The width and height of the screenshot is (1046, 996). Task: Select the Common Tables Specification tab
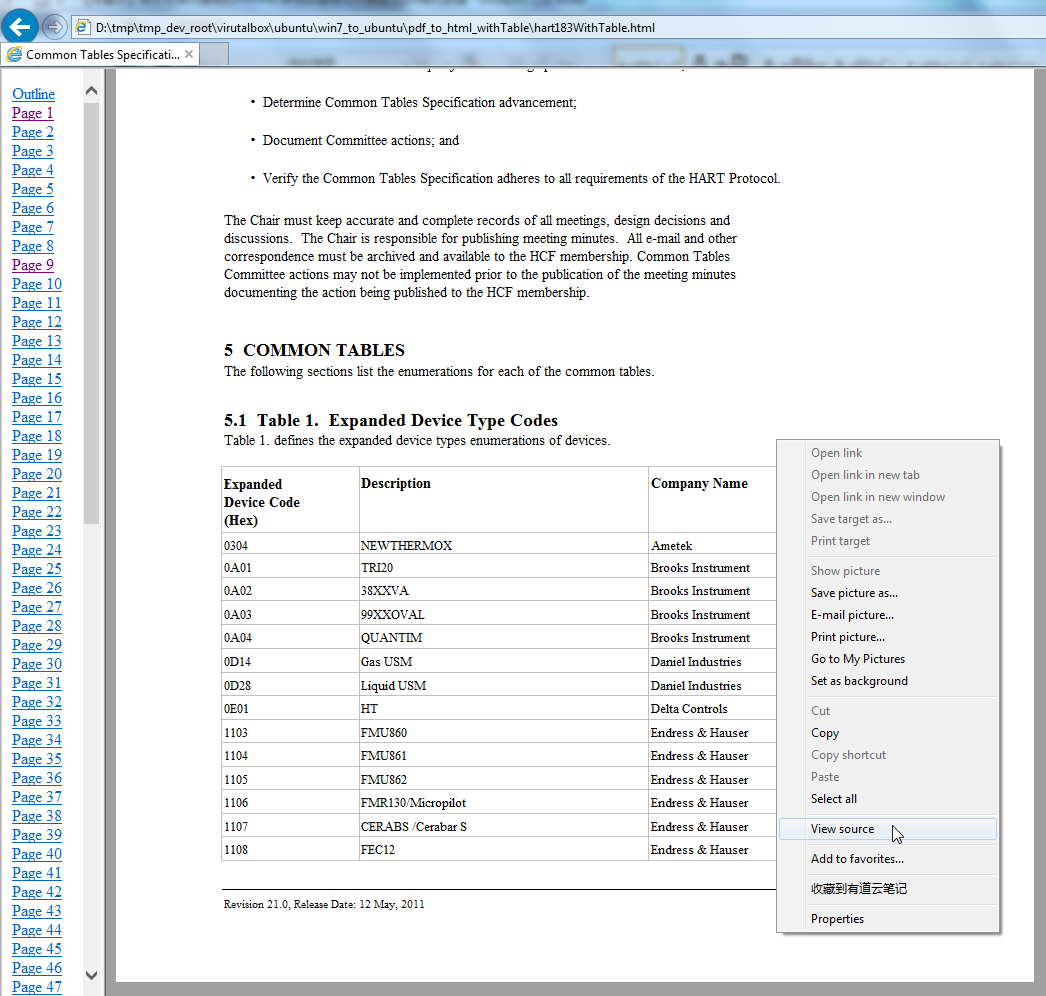100,54
